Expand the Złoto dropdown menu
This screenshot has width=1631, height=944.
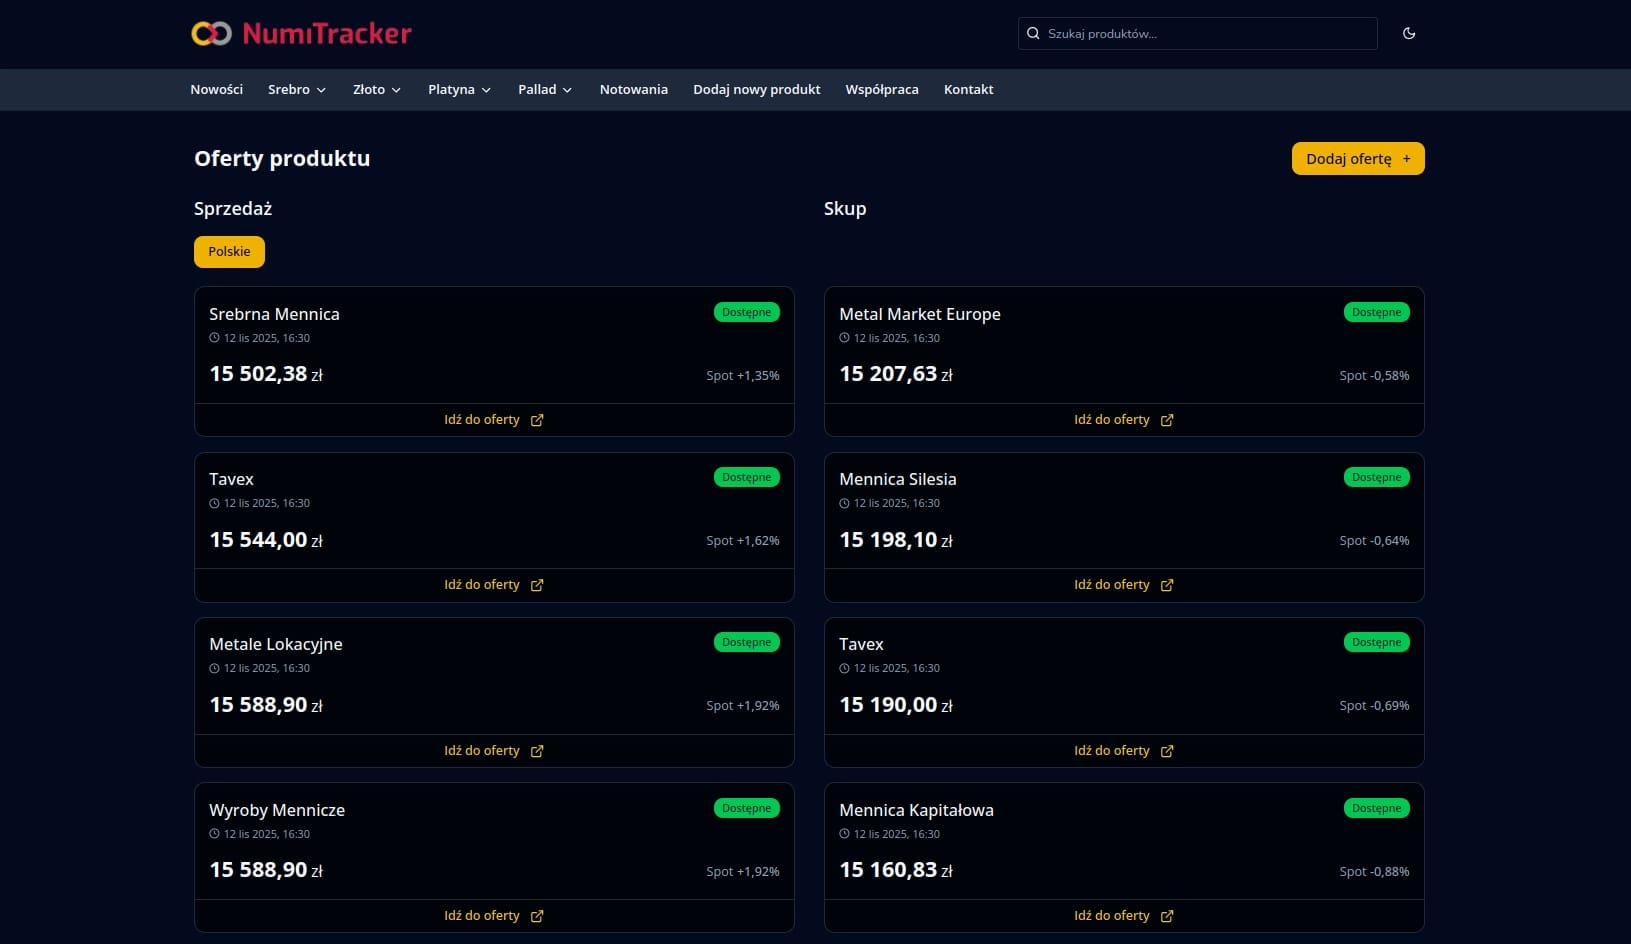[376, 90]
